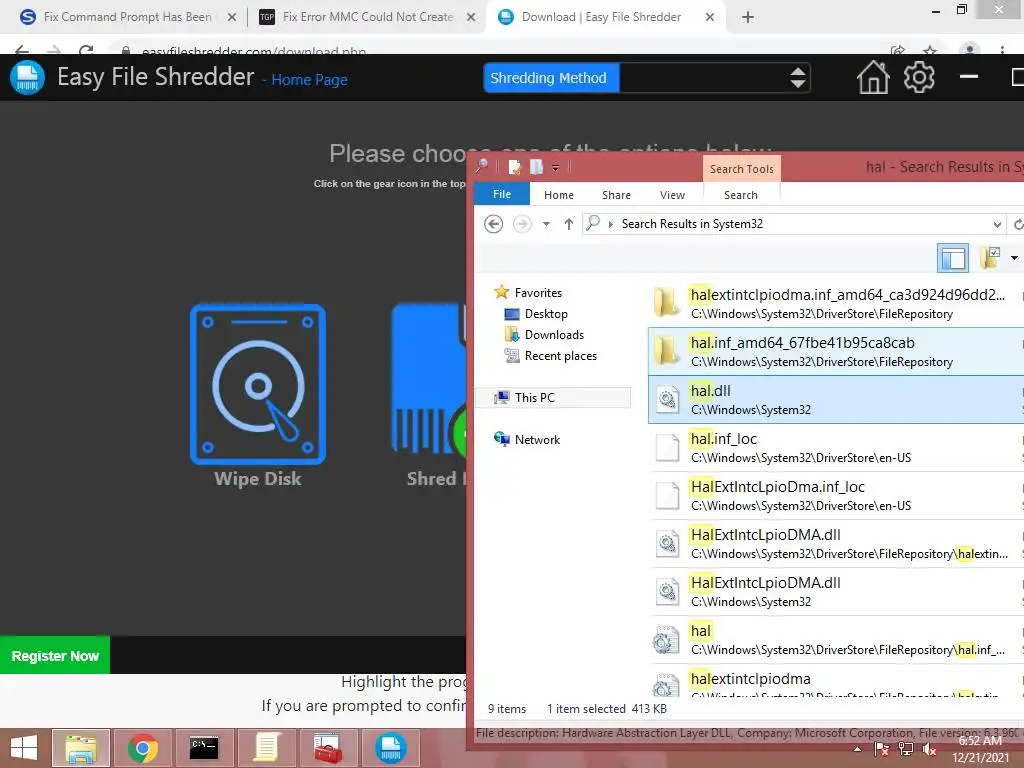Open the Home ribbon tab
Image resolution: width=1024 pixels, height=768 pixels.
[x=558, y=195]
